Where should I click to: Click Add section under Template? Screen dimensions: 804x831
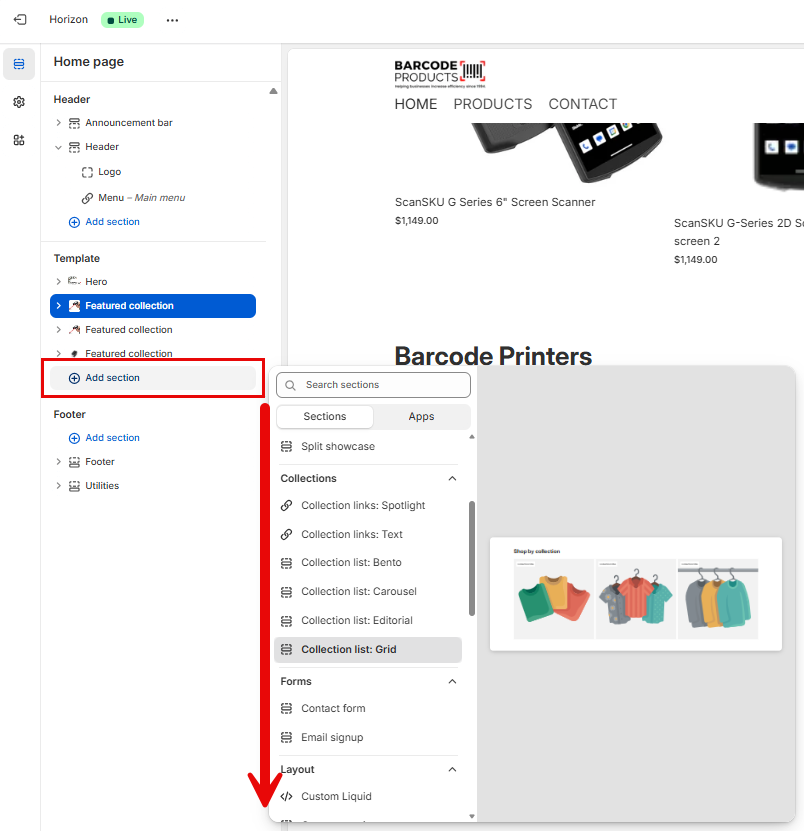pyautogui.click(x=153, y=378)
